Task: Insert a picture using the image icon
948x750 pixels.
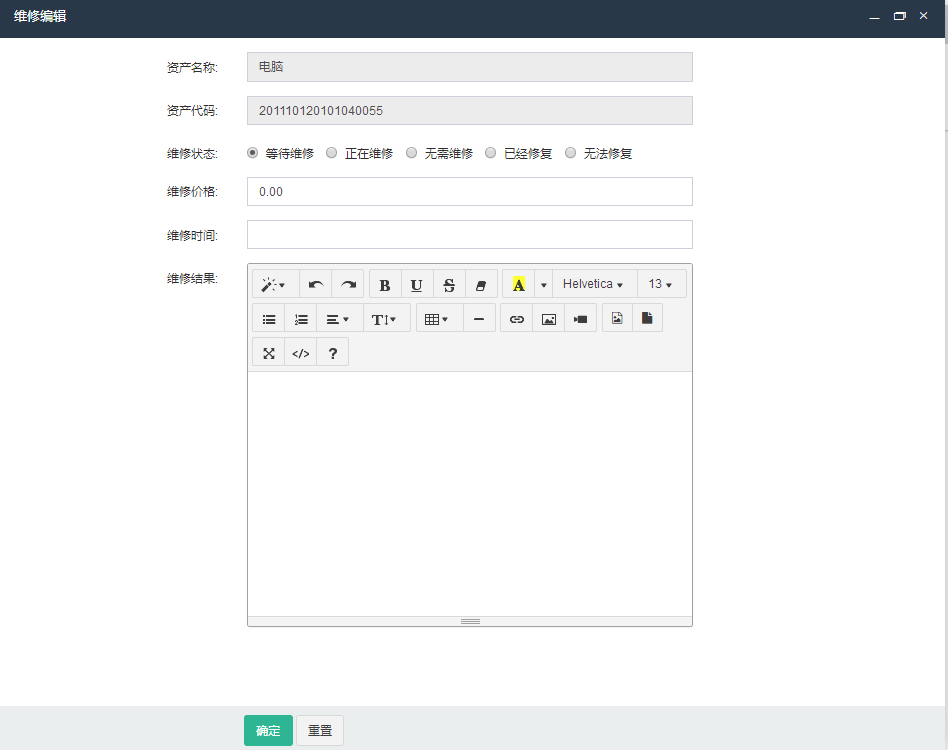Action: pyautogui.click(x=548, y=320)
